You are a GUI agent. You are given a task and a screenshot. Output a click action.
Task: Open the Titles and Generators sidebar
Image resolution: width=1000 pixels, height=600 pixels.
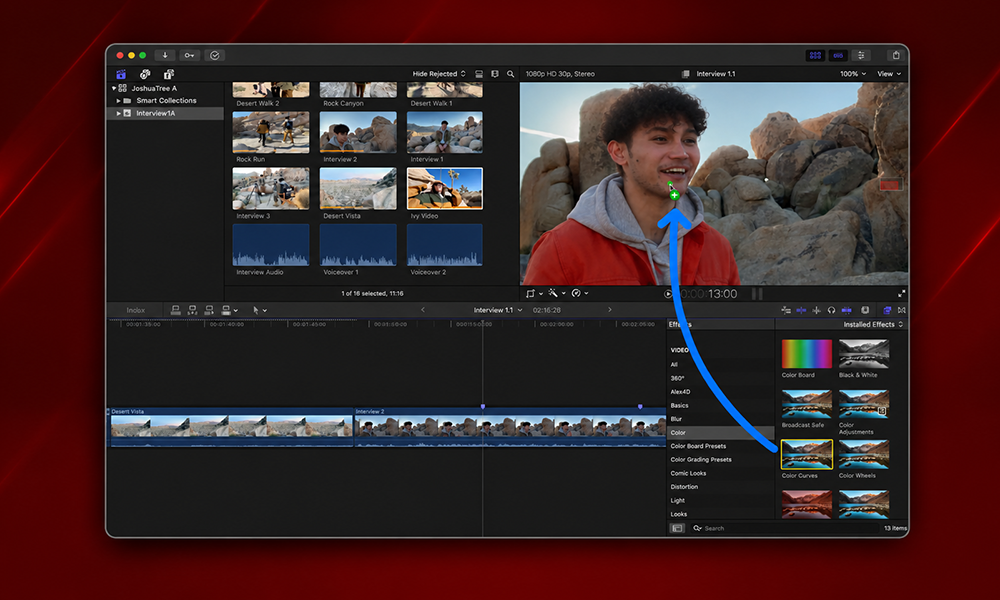(x=168, y=74)
